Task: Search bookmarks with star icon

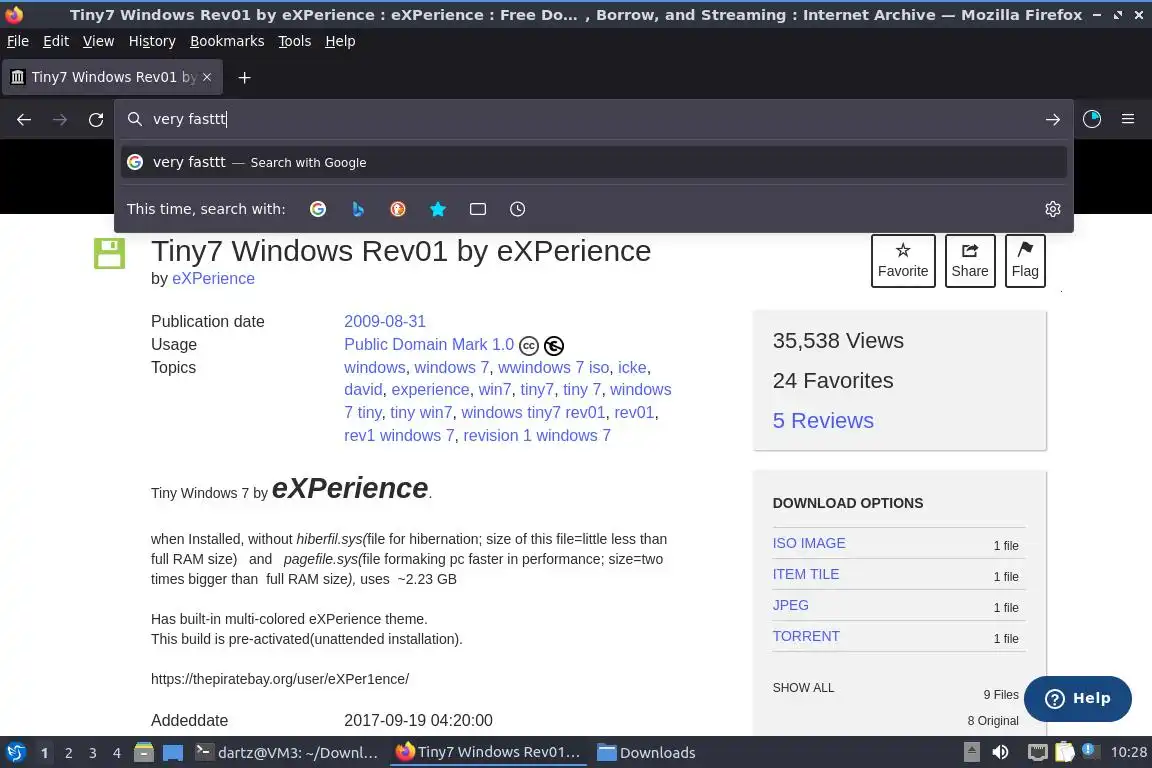Action: [x=438, y=209]
